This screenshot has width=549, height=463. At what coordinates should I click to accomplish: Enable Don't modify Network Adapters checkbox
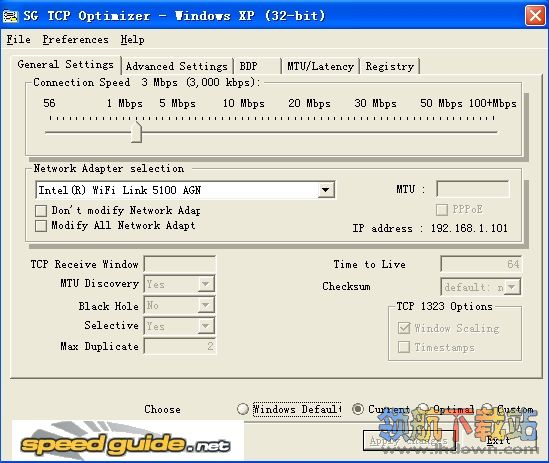[x=41, y=211]
